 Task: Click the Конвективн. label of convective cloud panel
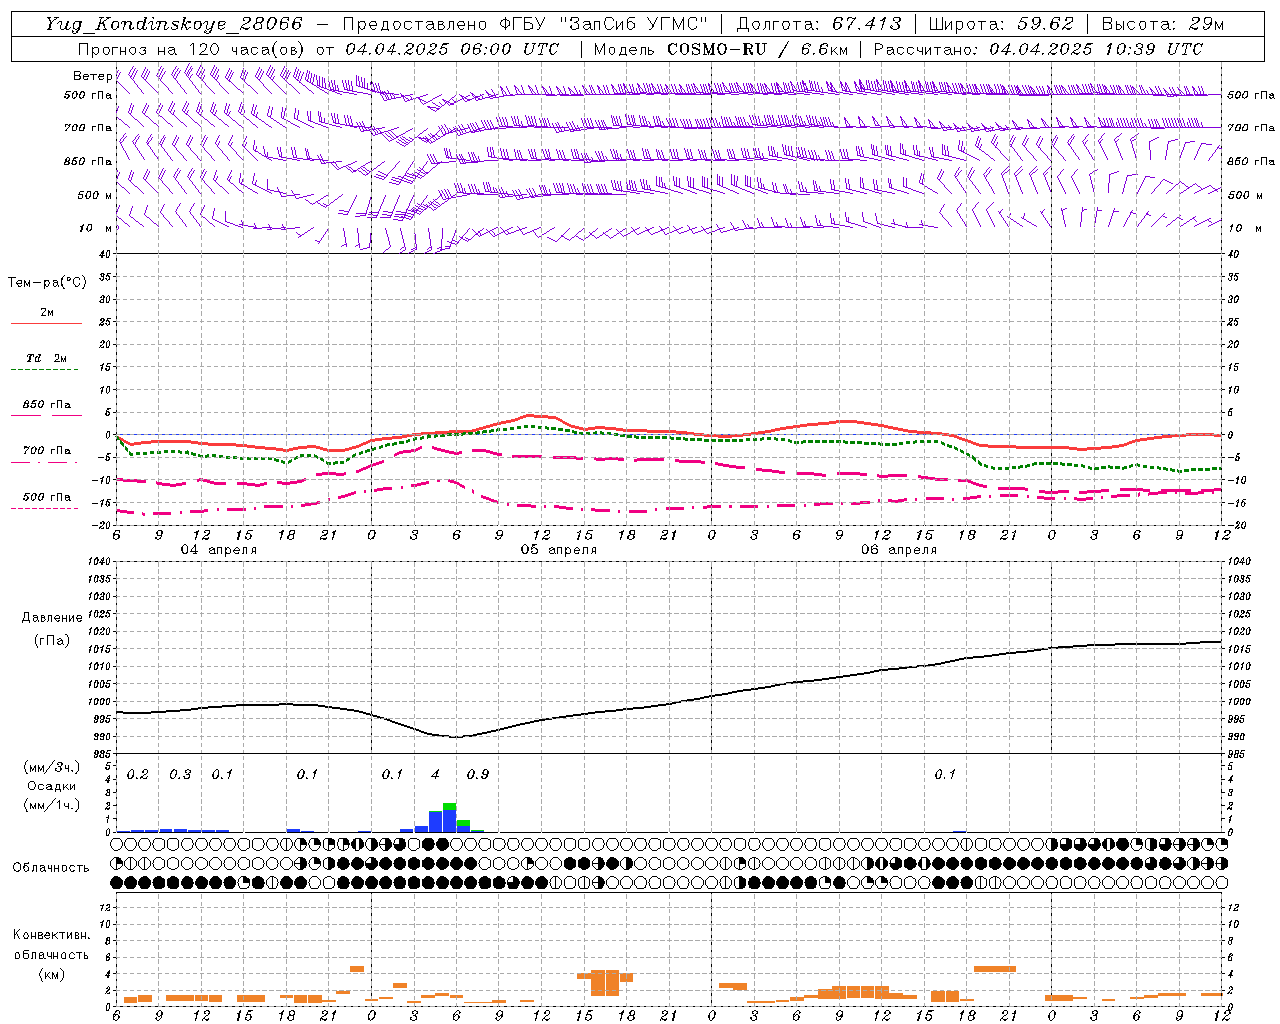pos(51,935)
